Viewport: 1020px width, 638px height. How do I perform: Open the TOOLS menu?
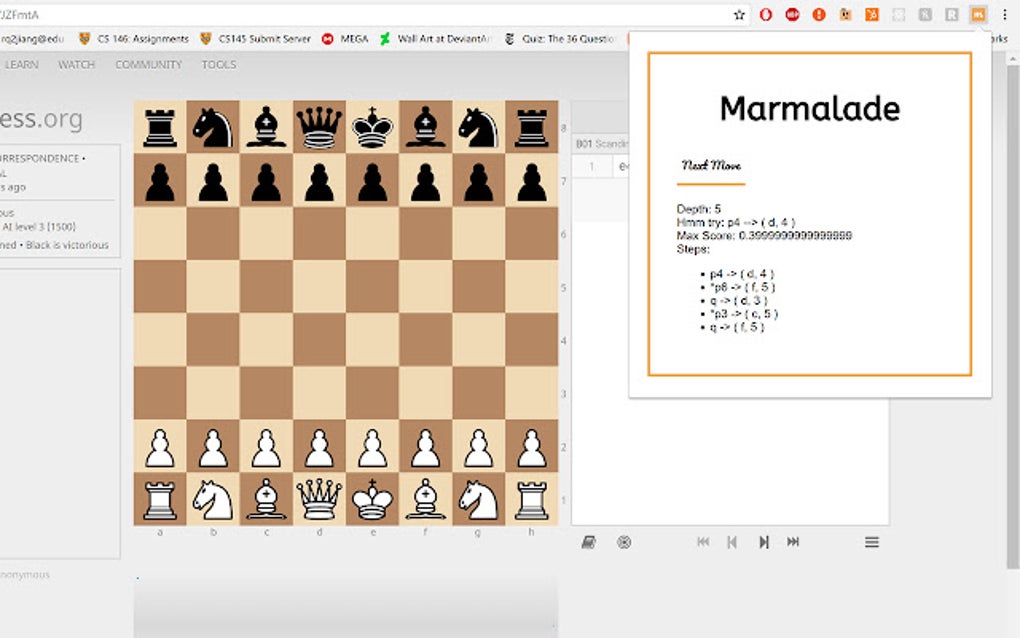tap(218, 63)
